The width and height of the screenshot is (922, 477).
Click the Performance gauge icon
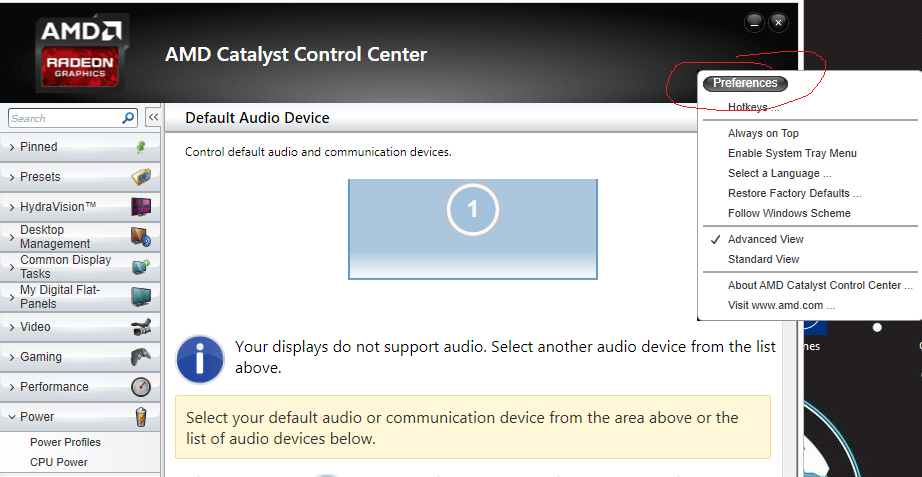coord(141,387)
